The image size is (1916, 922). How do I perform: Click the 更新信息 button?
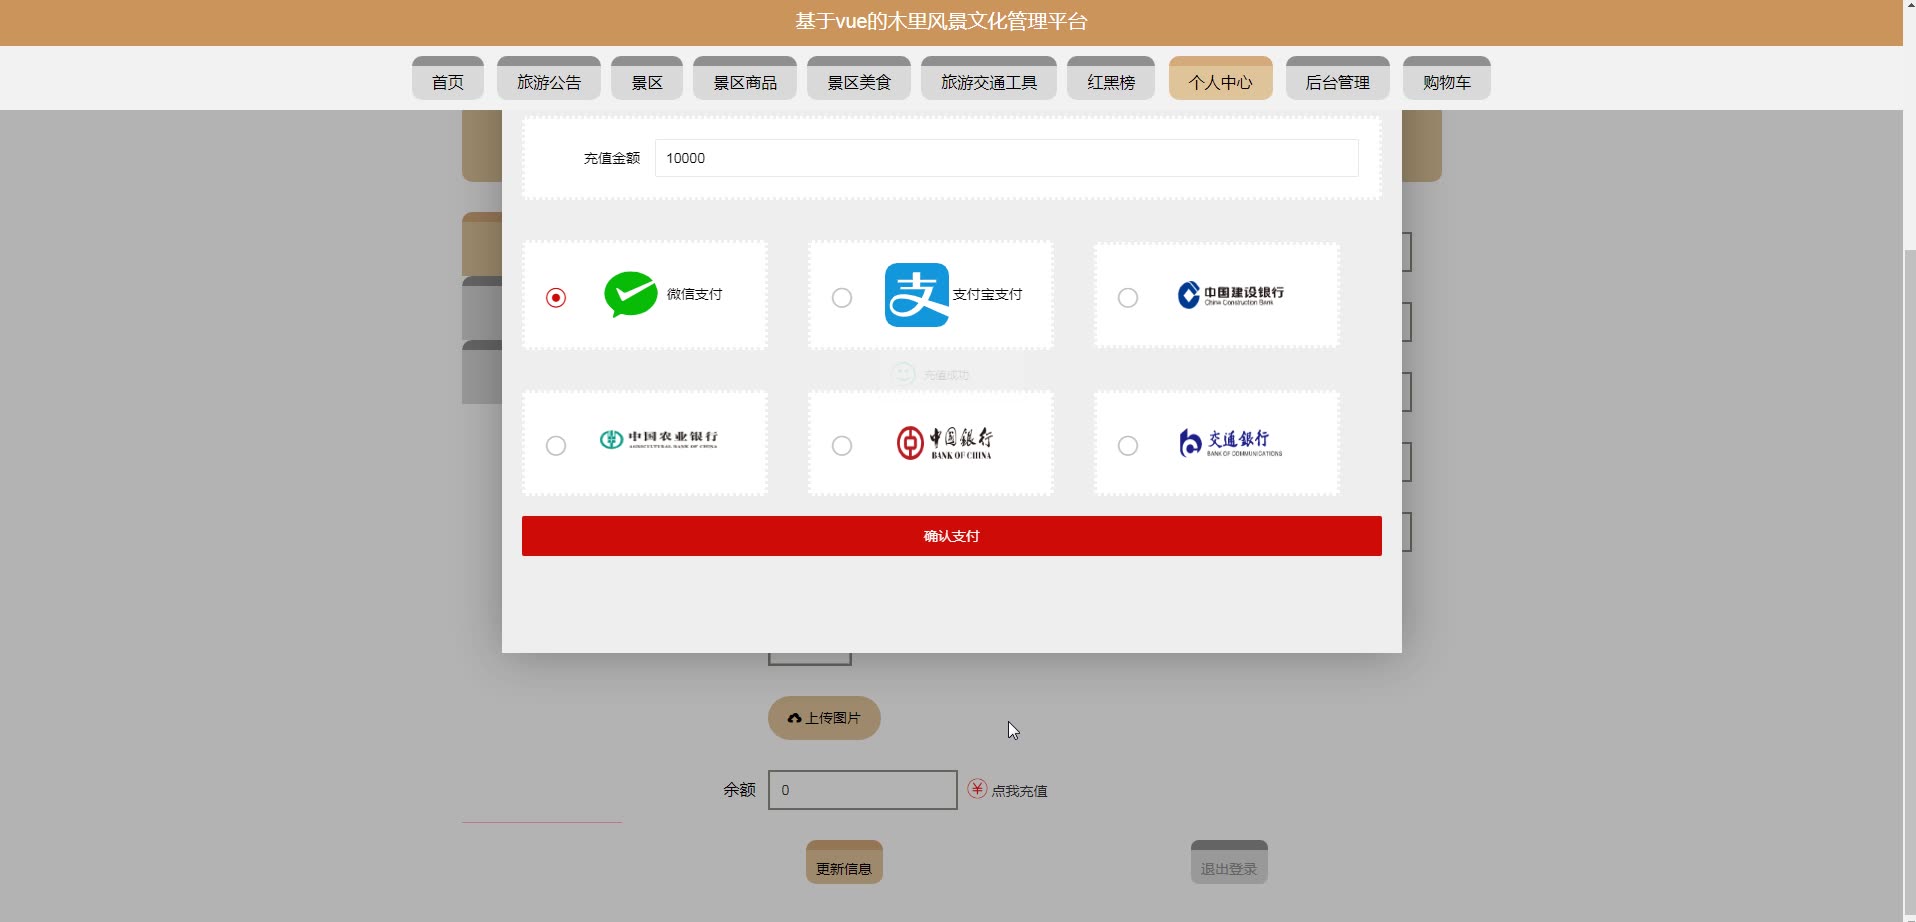844,863
